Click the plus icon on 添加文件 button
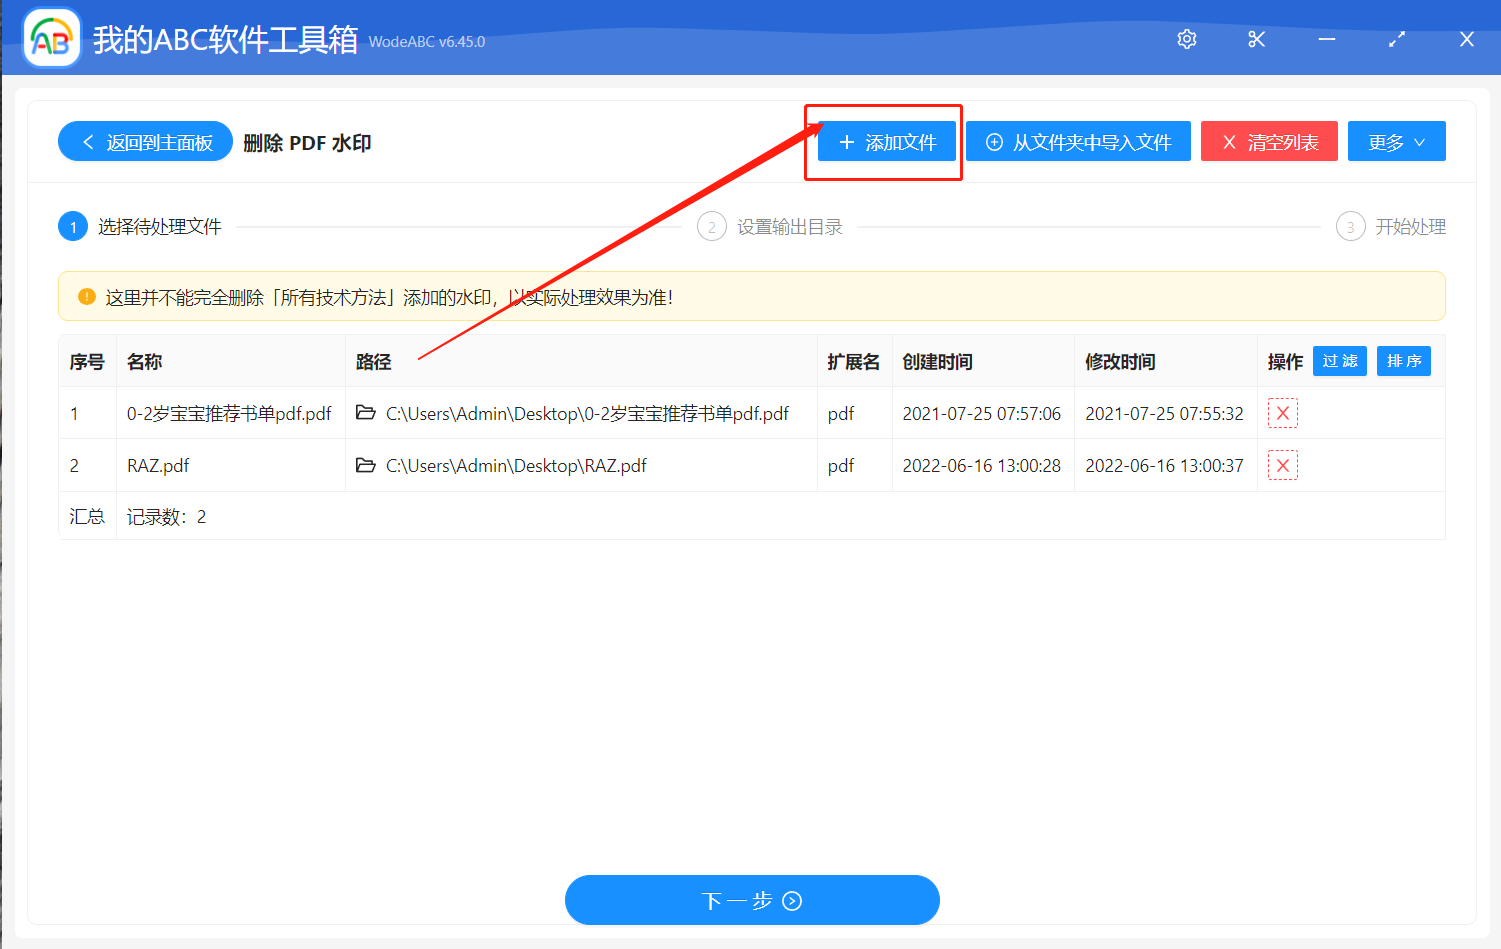This screenshot has height=949, width=1501. tap(846, 141)
